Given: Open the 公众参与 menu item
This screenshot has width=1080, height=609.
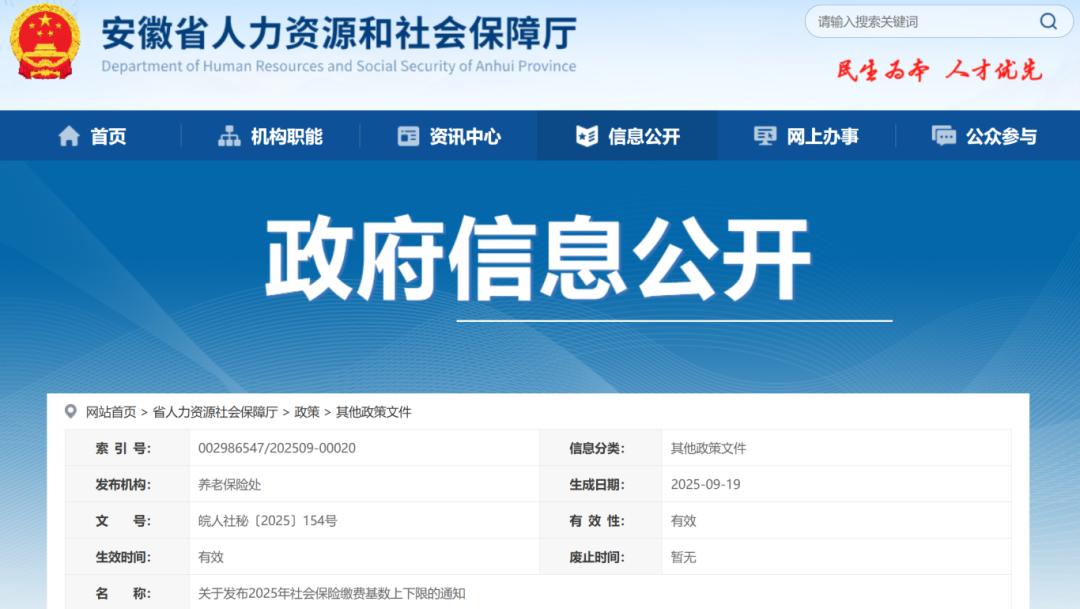Looking at the screenshot, I should click(x=1001, y=137).
